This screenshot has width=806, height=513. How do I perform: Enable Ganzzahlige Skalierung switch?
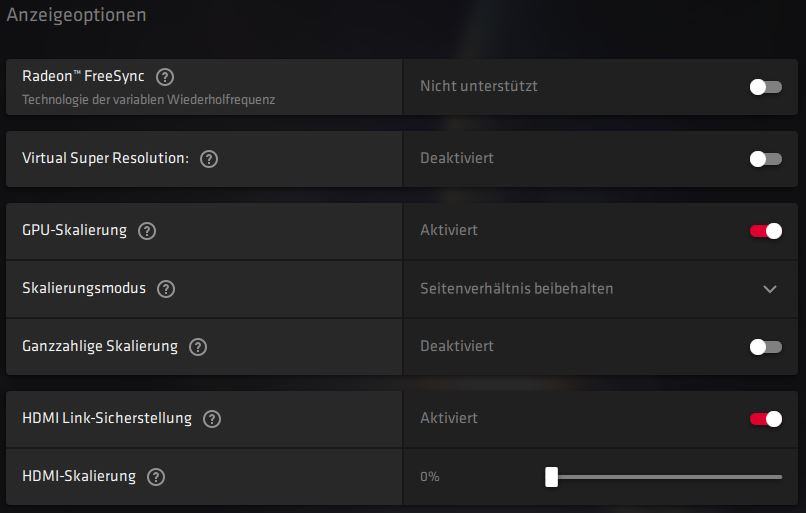click(x=765, y=347)
